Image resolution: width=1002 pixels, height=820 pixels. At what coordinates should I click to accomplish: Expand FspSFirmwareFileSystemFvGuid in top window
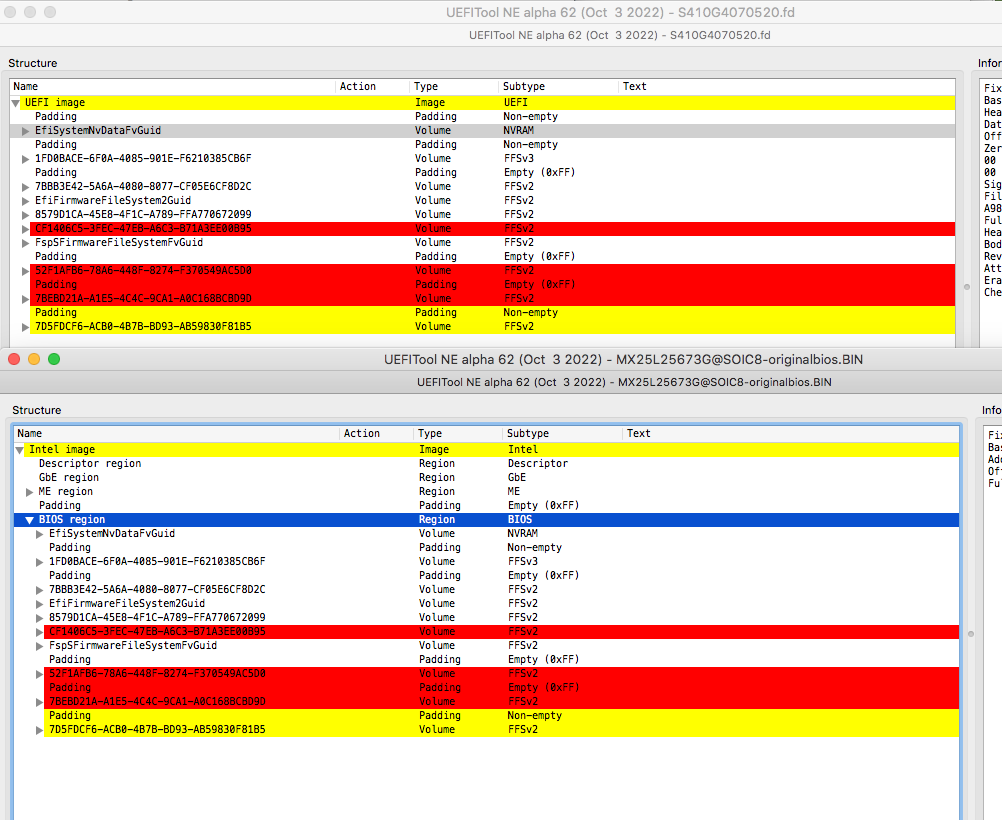pos(26,244)
